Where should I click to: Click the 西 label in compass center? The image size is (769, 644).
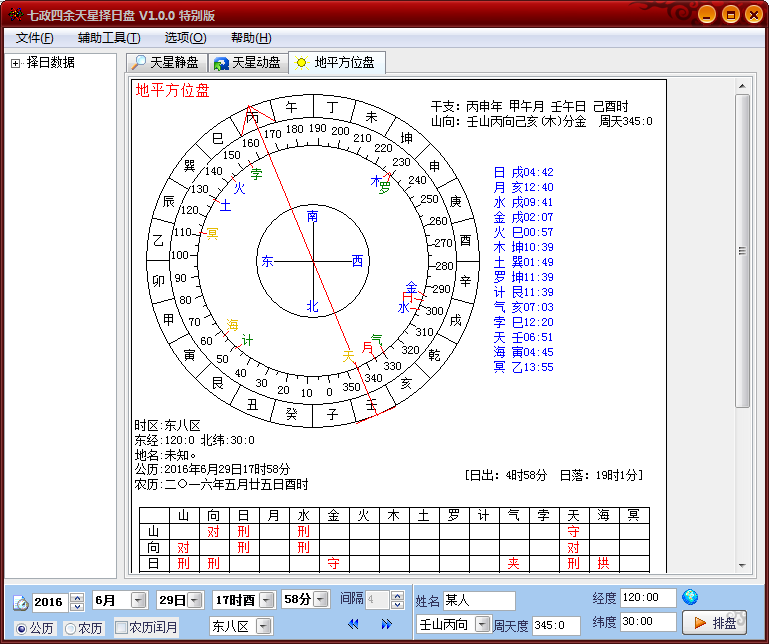(358, 261)
